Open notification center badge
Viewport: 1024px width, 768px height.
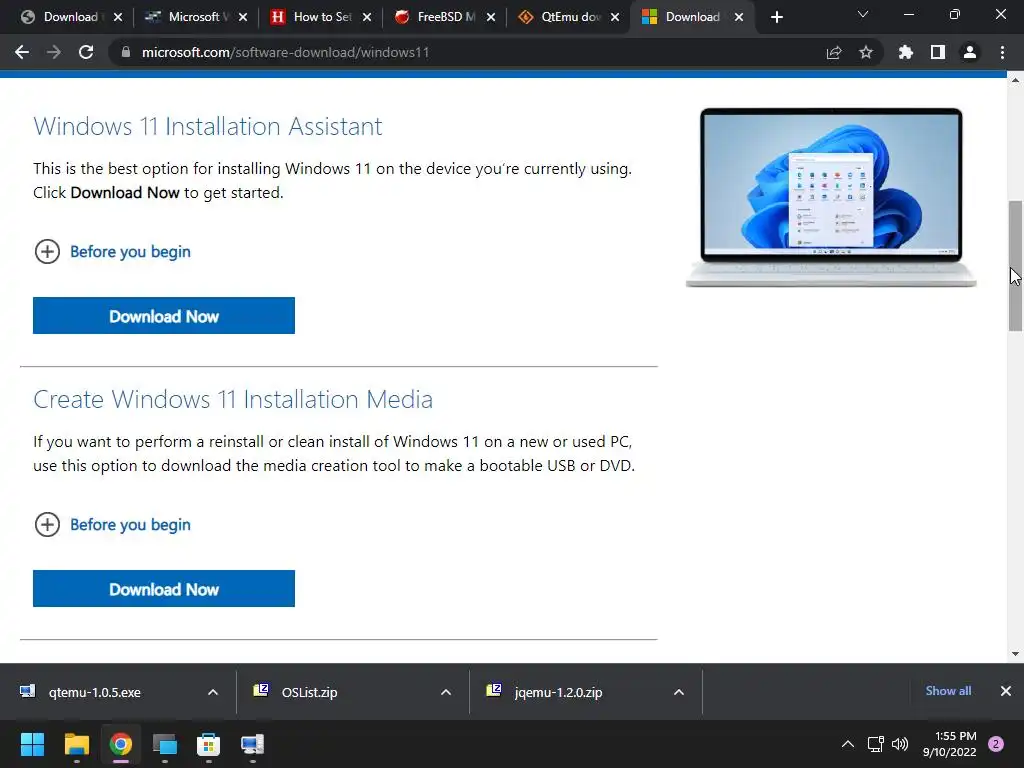996,744
